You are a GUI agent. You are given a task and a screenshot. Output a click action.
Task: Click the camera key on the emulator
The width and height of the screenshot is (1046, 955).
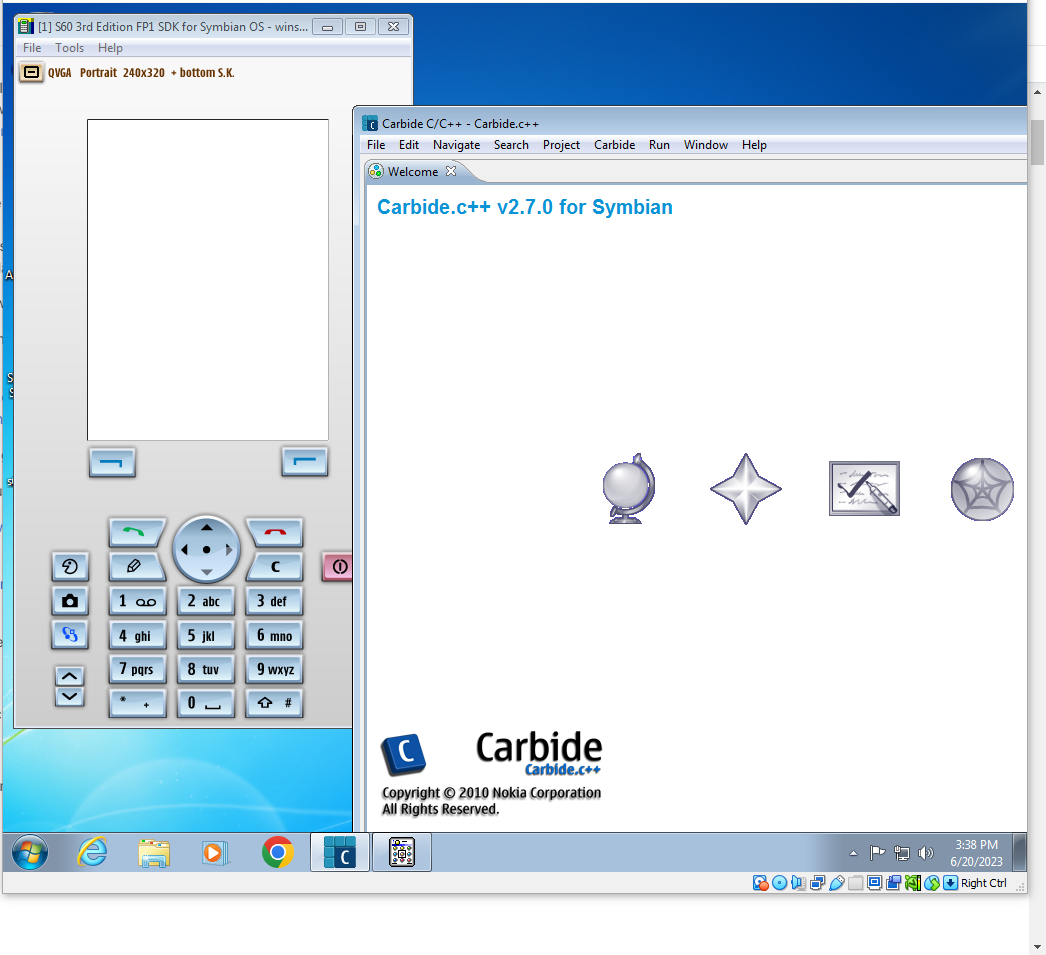tap(70, 601)
